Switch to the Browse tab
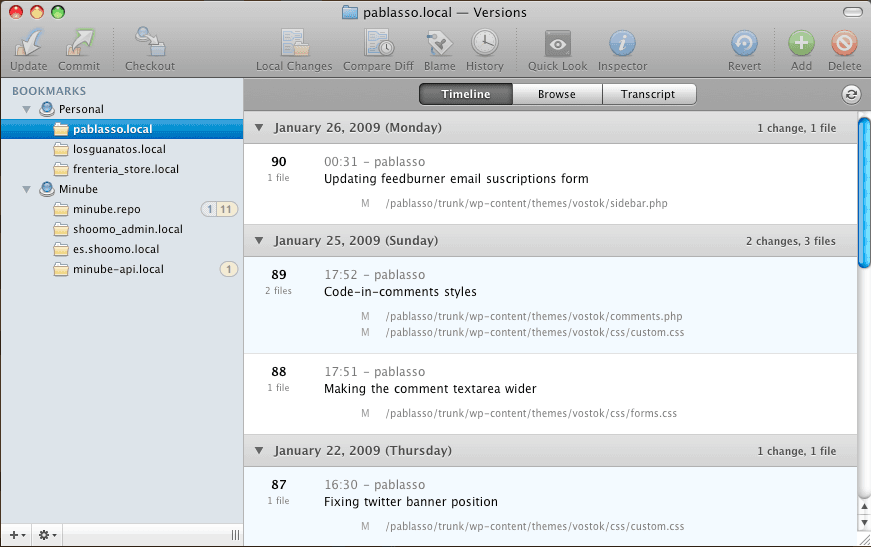871x547 pixels. pos(557,94)
